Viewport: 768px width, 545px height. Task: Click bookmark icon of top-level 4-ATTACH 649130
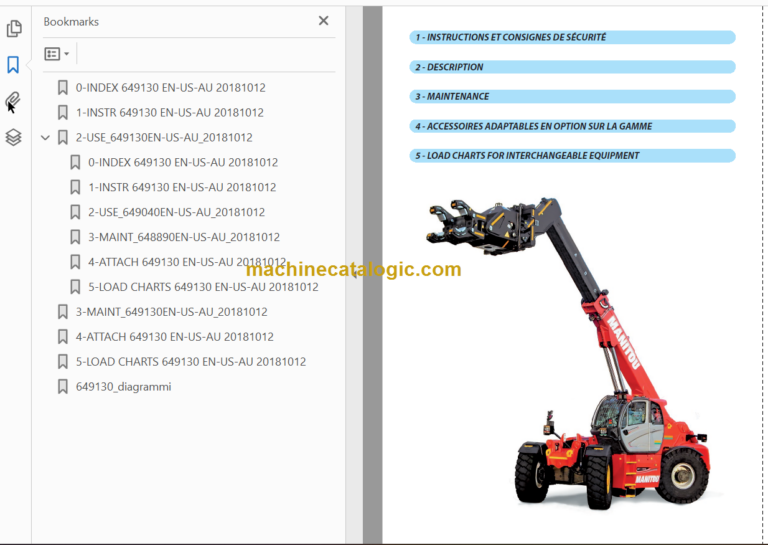(x=63, y=337)
